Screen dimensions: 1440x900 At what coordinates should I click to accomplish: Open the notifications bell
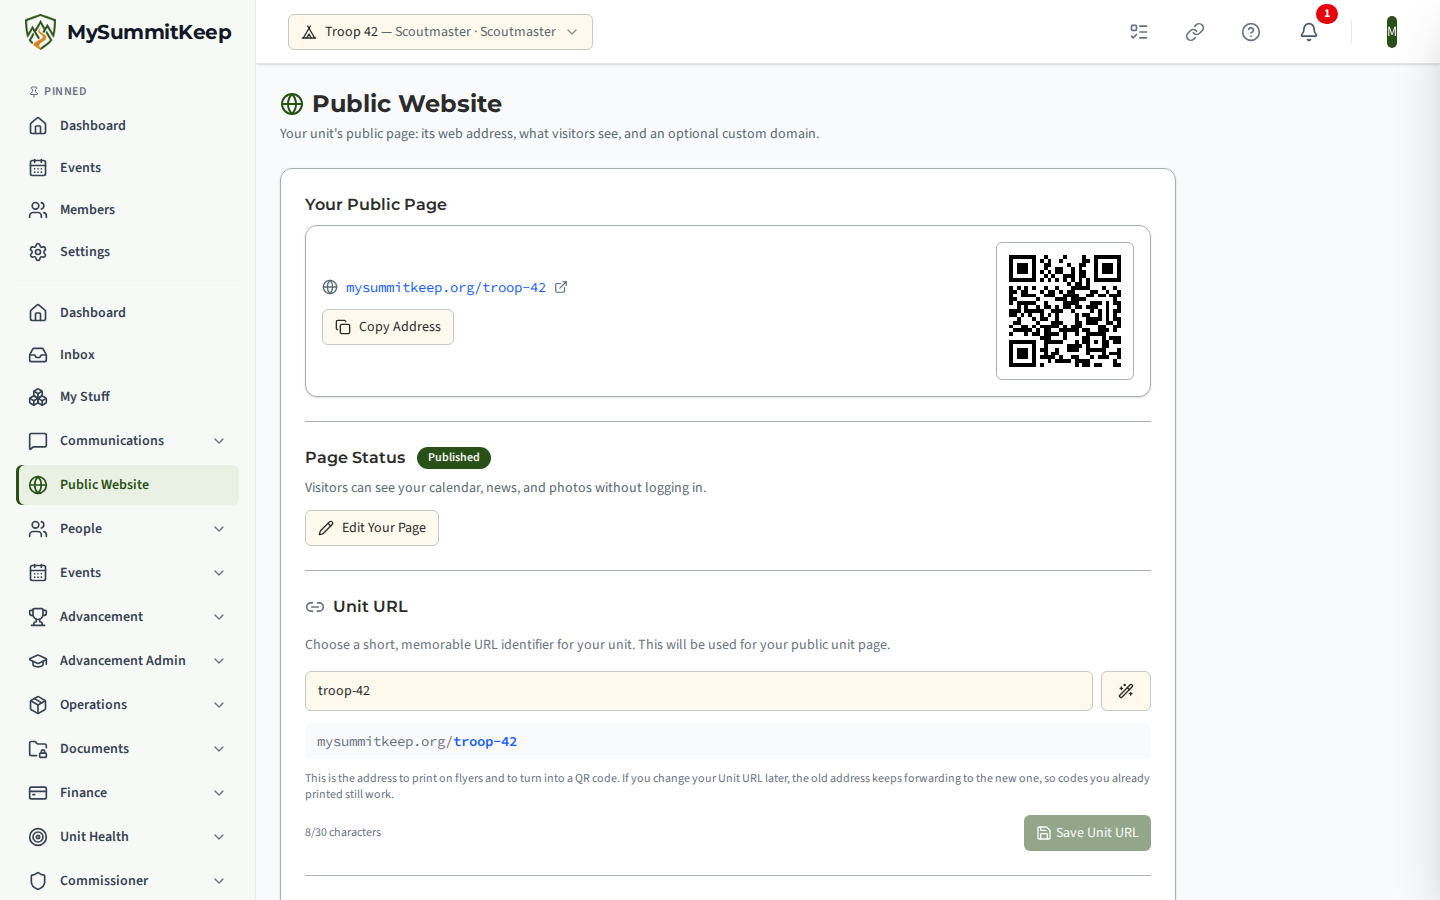(1309, 32)
